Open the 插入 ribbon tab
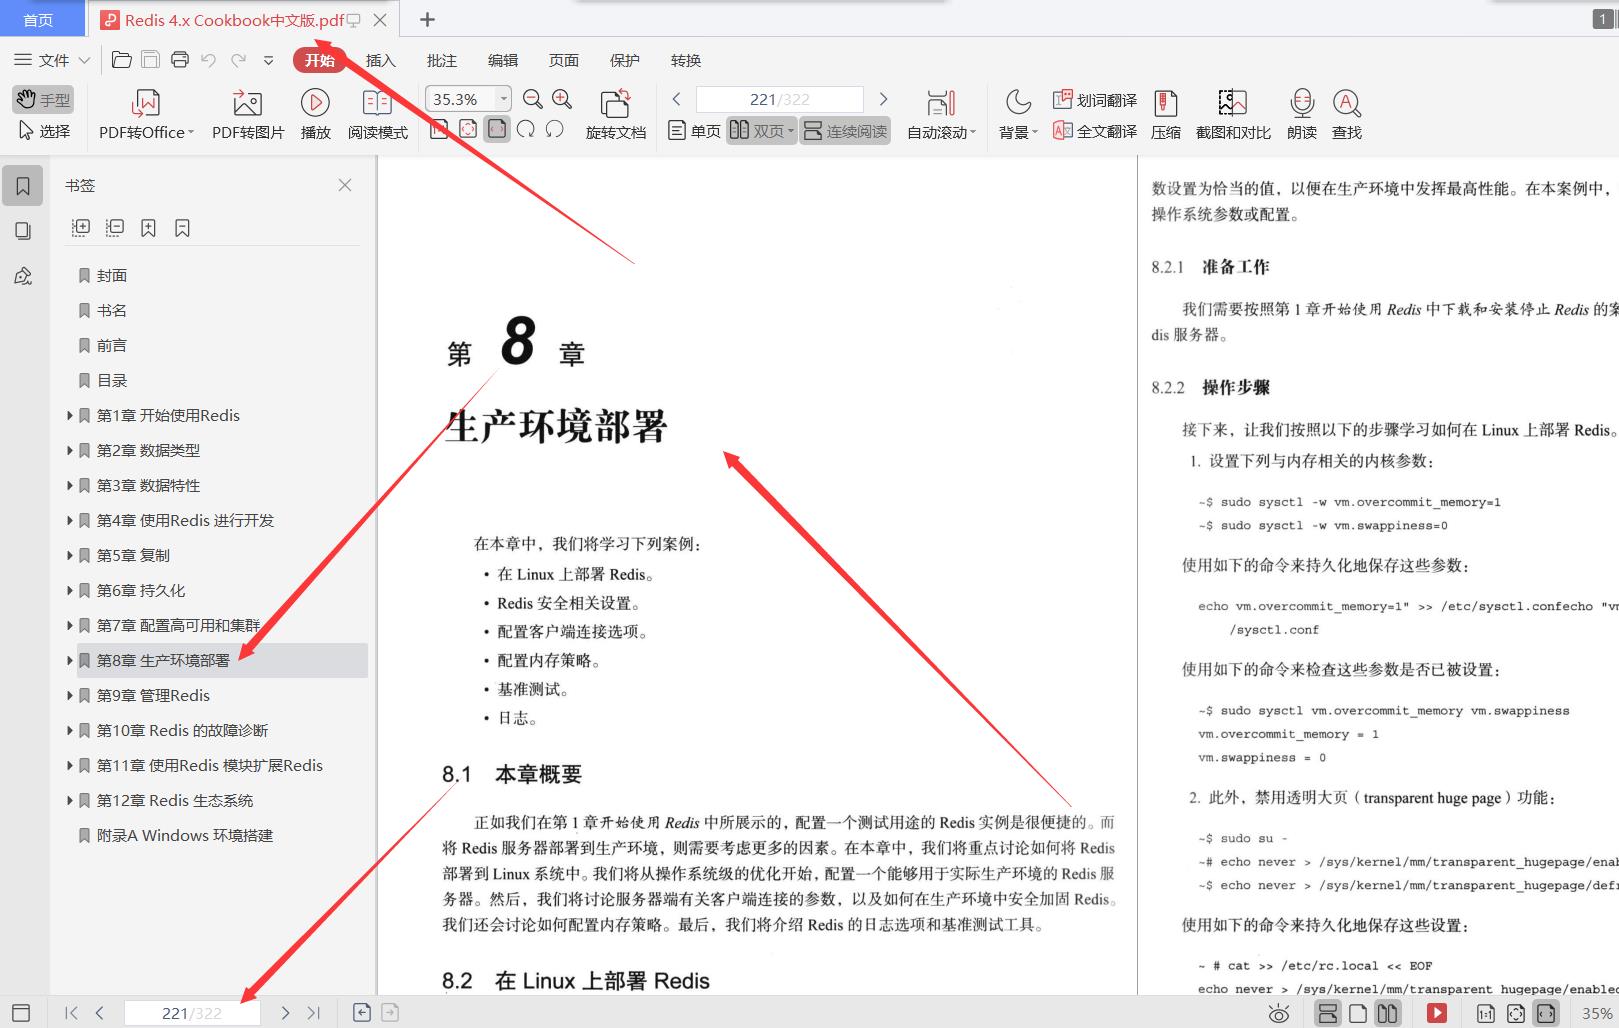1619x1028 pixels. [380, 60]
